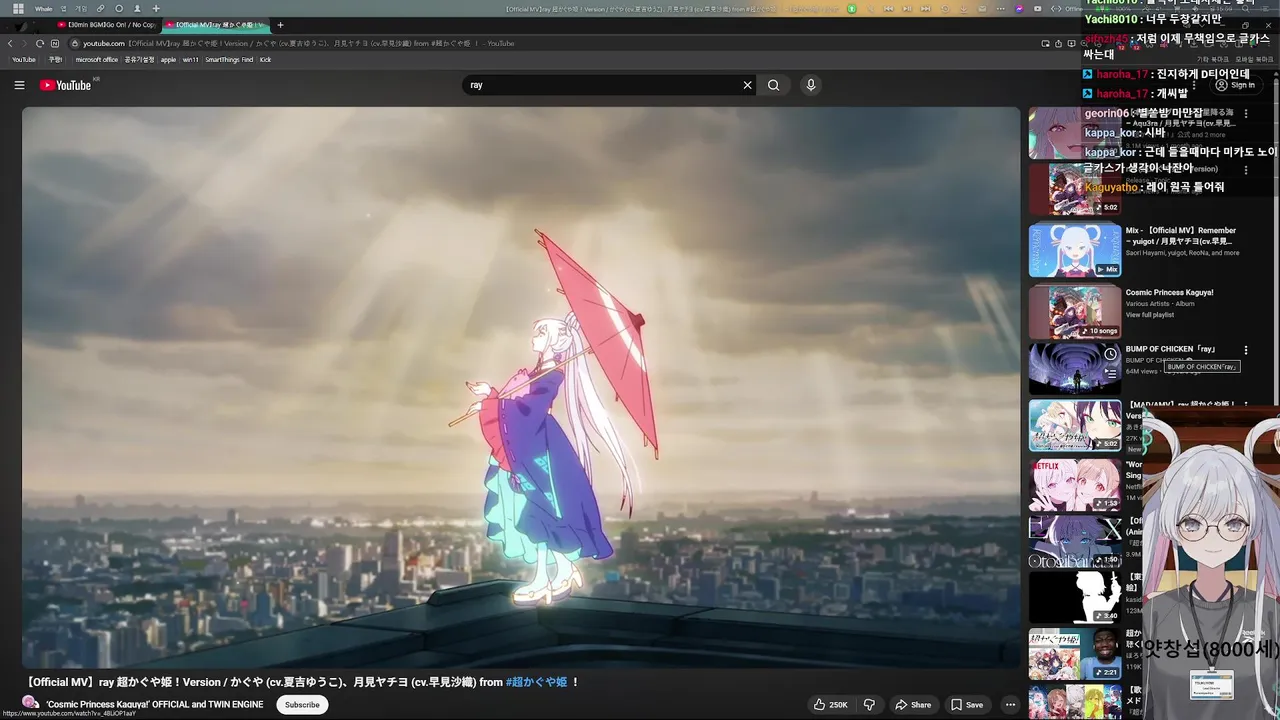
Task: Open the 'Kick' bookmark
Action: pyautogui.click(x=265, y=59)
